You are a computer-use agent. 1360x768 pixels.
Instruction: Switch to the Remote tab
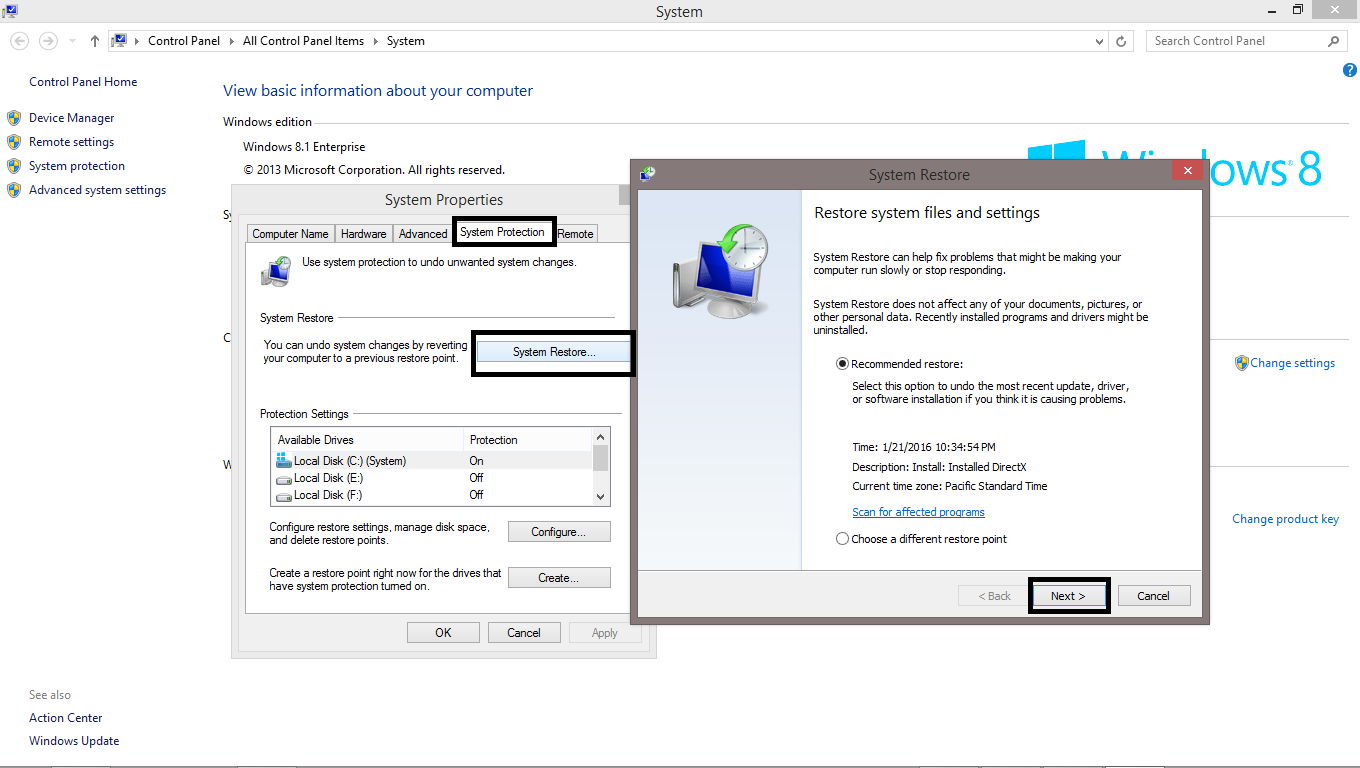click(x=575, y=233)
